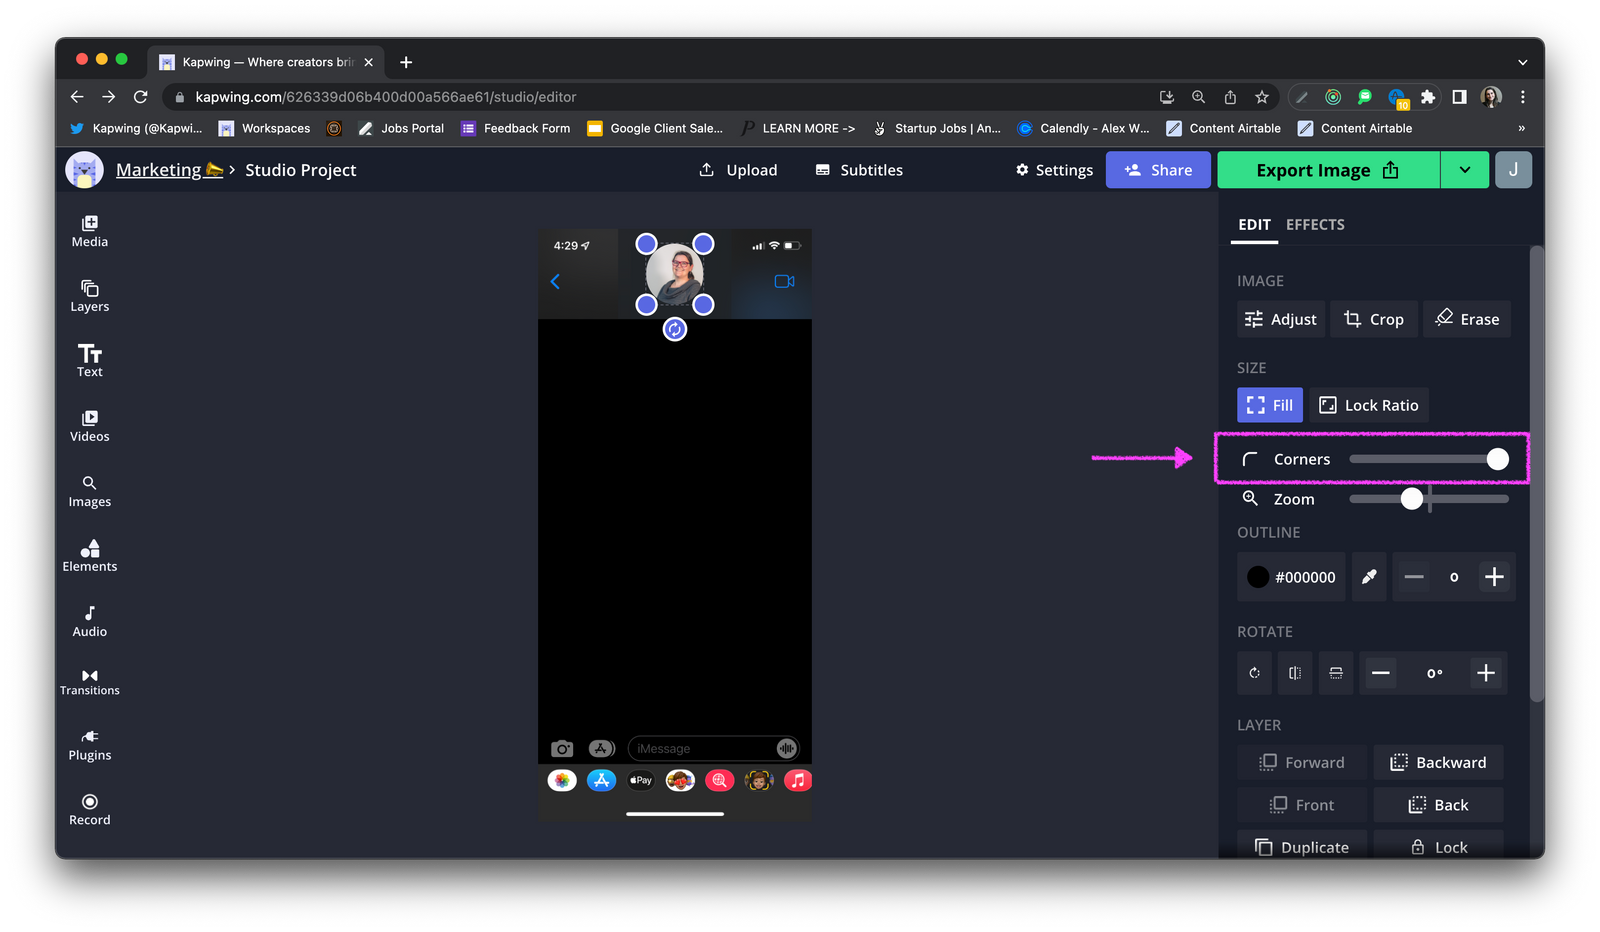Click the rotate handle below the photo

click(675, 329)
